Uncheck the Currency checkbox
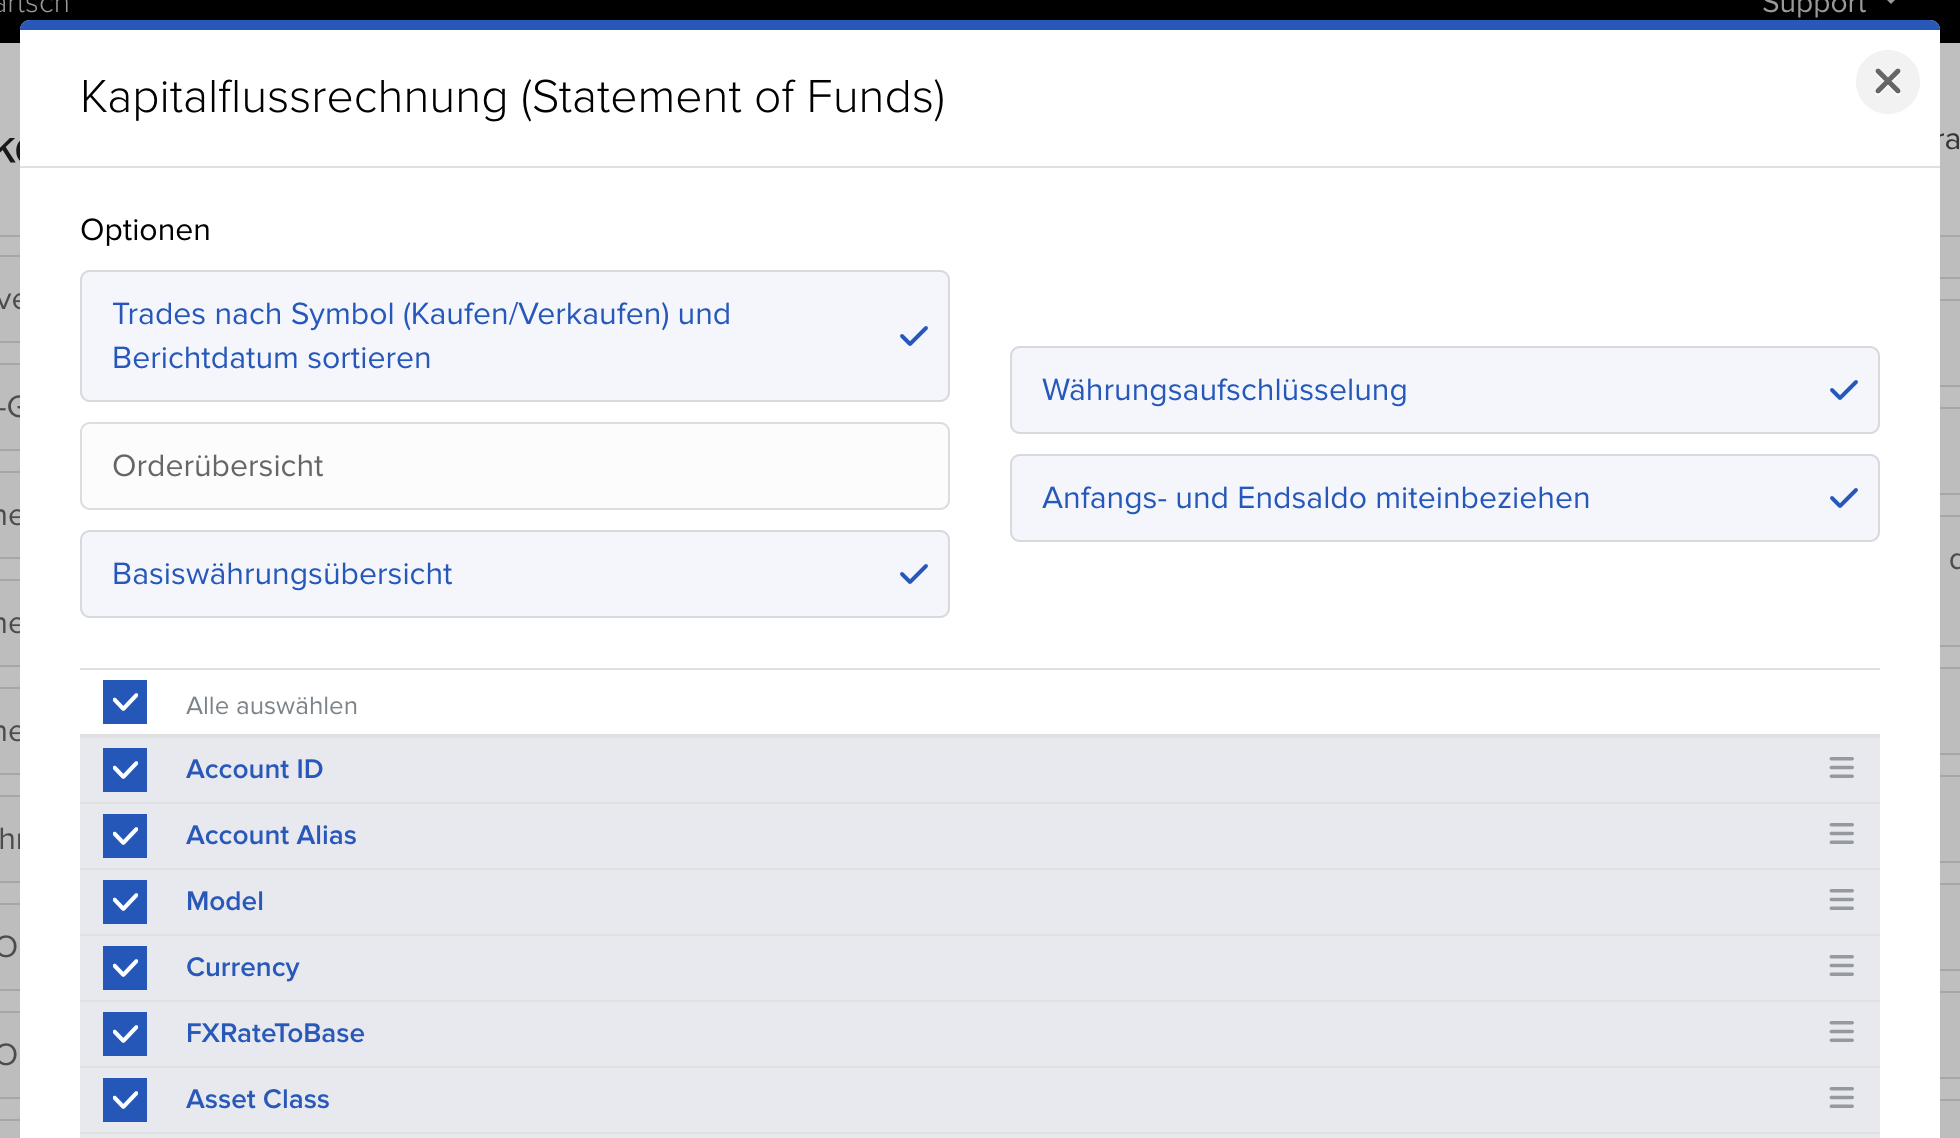 pyautogui.click(x=125, y=968)
